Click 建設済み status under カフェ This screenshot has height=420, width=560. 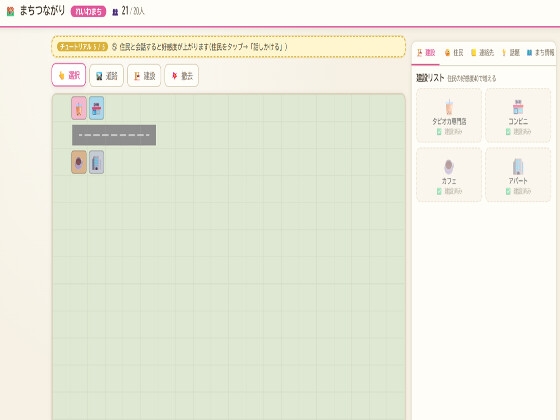449,191
